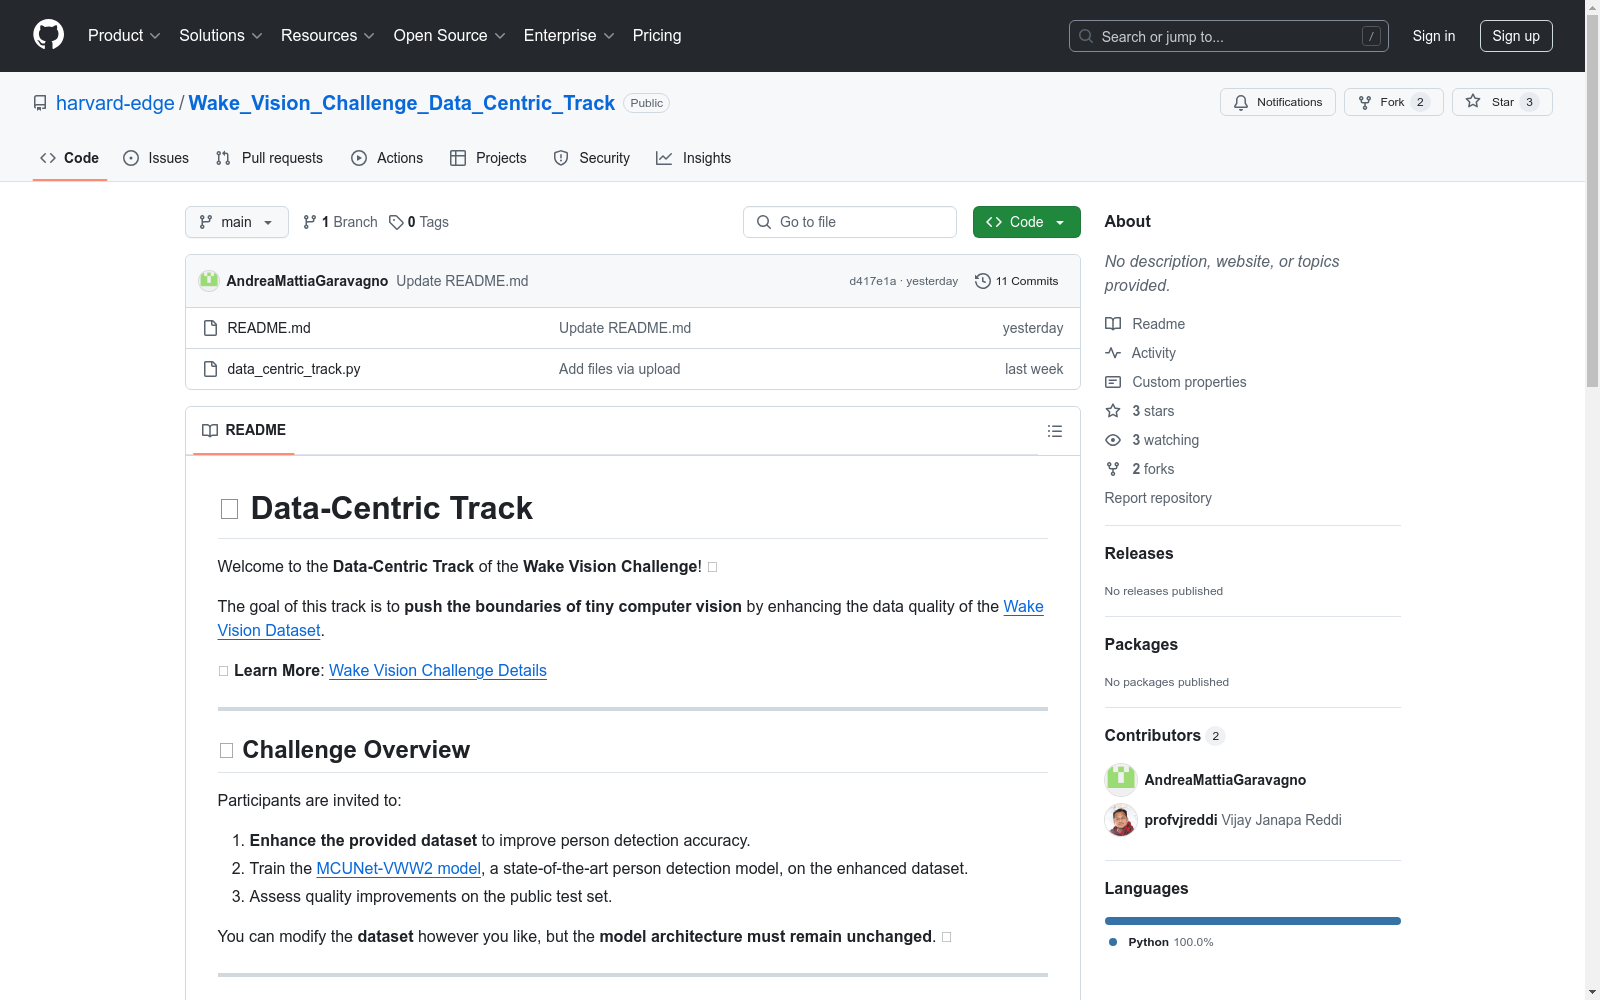1600x1000 pixels.
Task: Open the Wake_Vision_Challenge_Data_Centric_Track repository link
Action: pyautogui.click(x=402, y=103)
